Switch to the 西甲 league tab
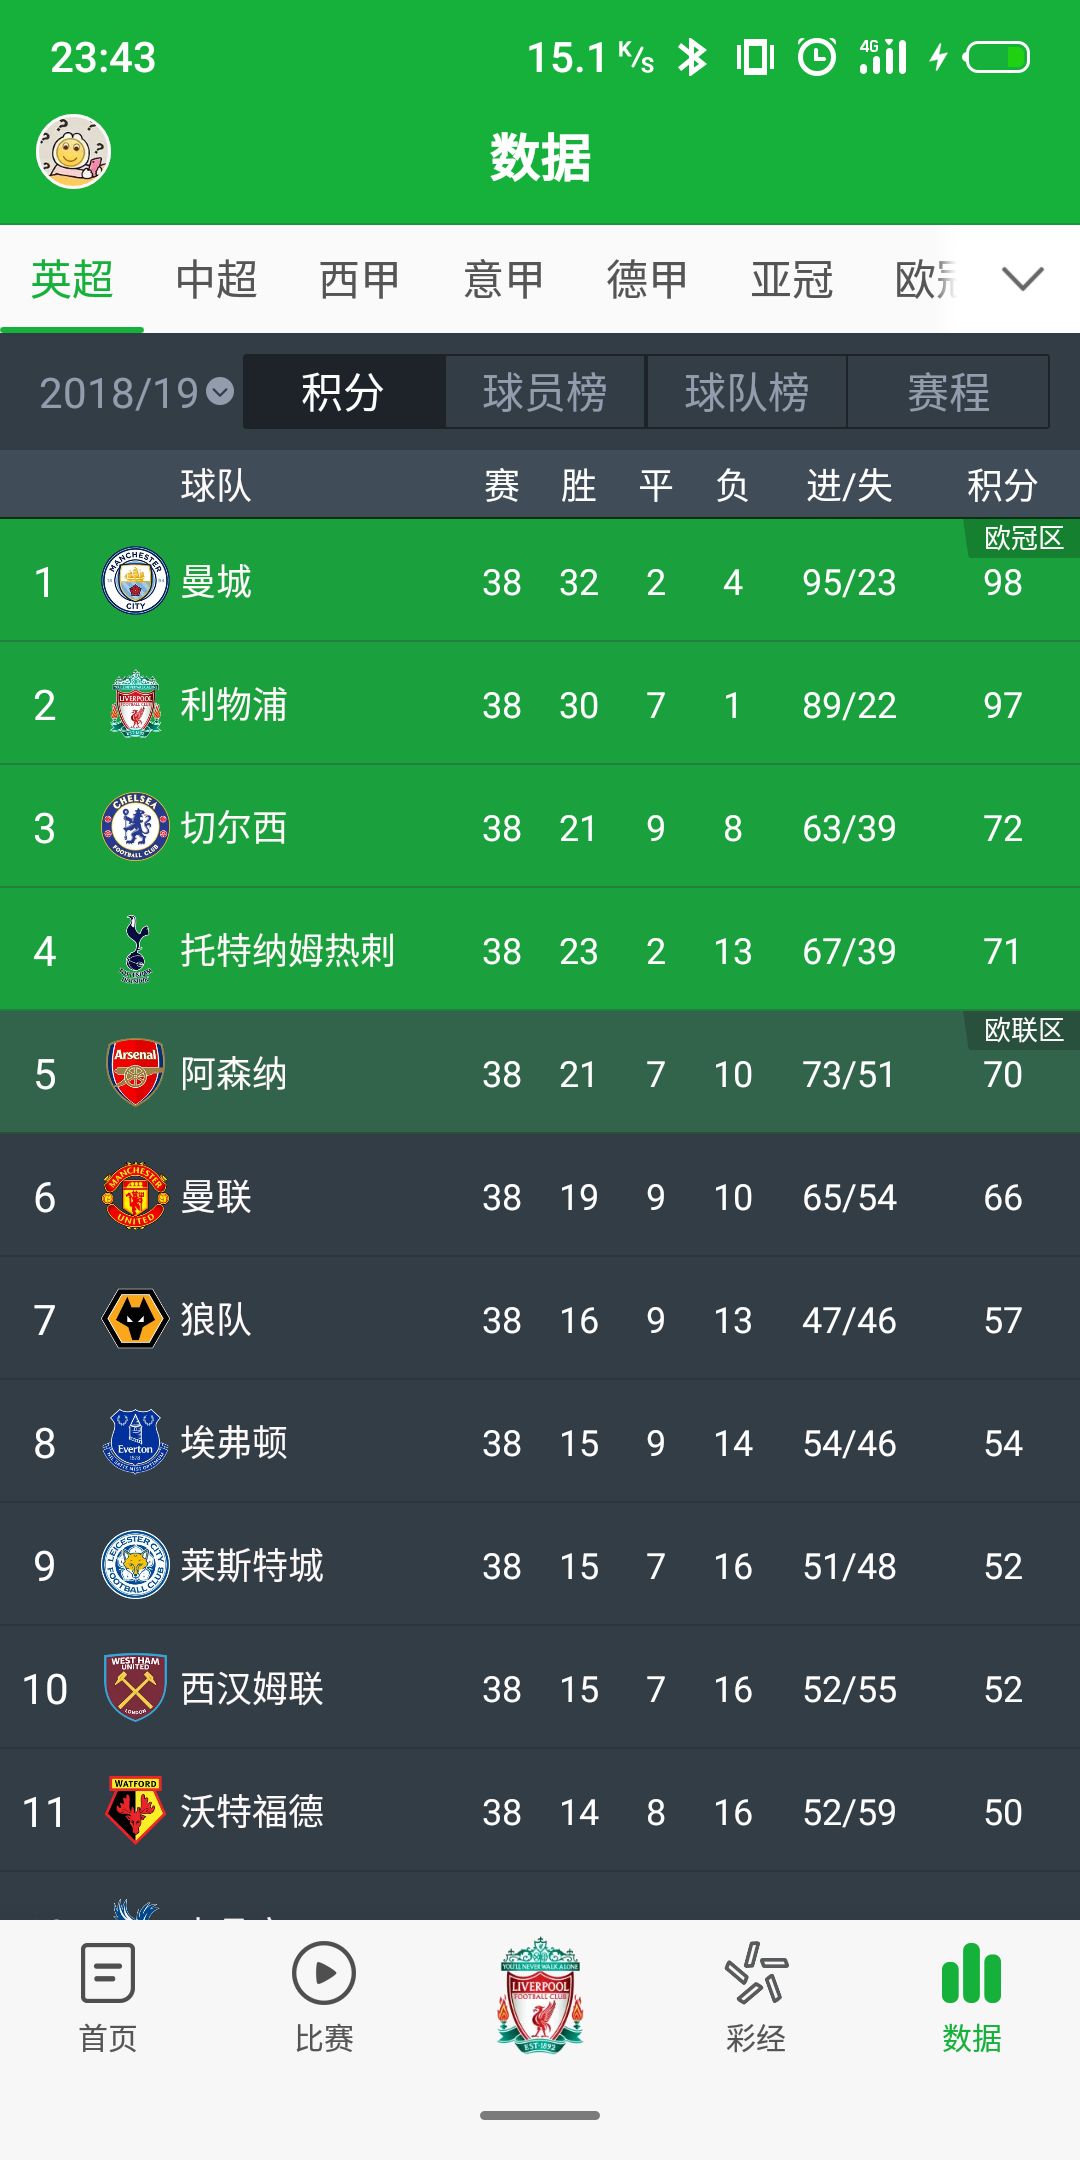 pos(360,279)
